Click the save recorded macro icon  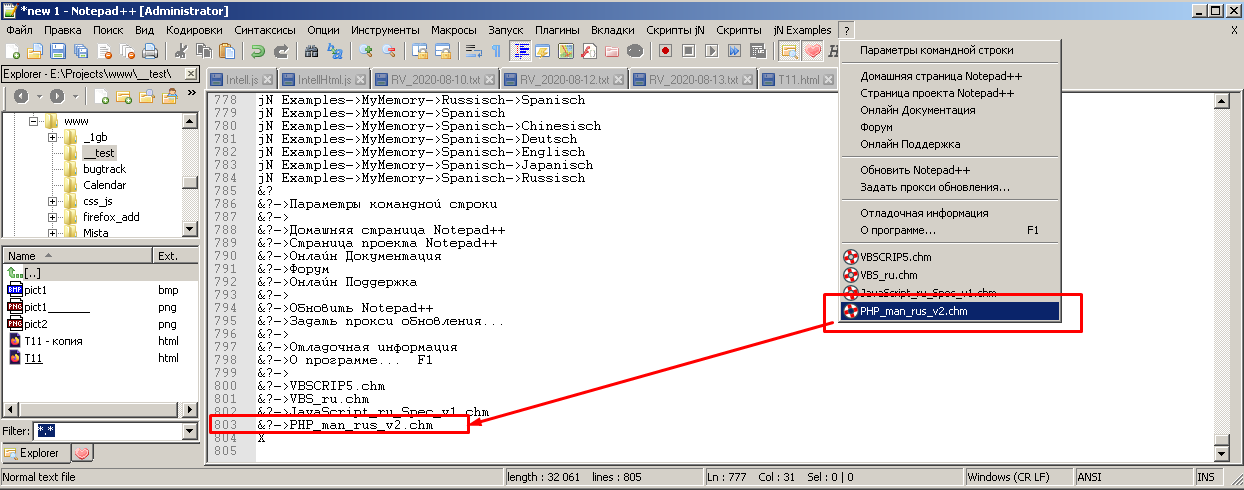coord(758,50)
